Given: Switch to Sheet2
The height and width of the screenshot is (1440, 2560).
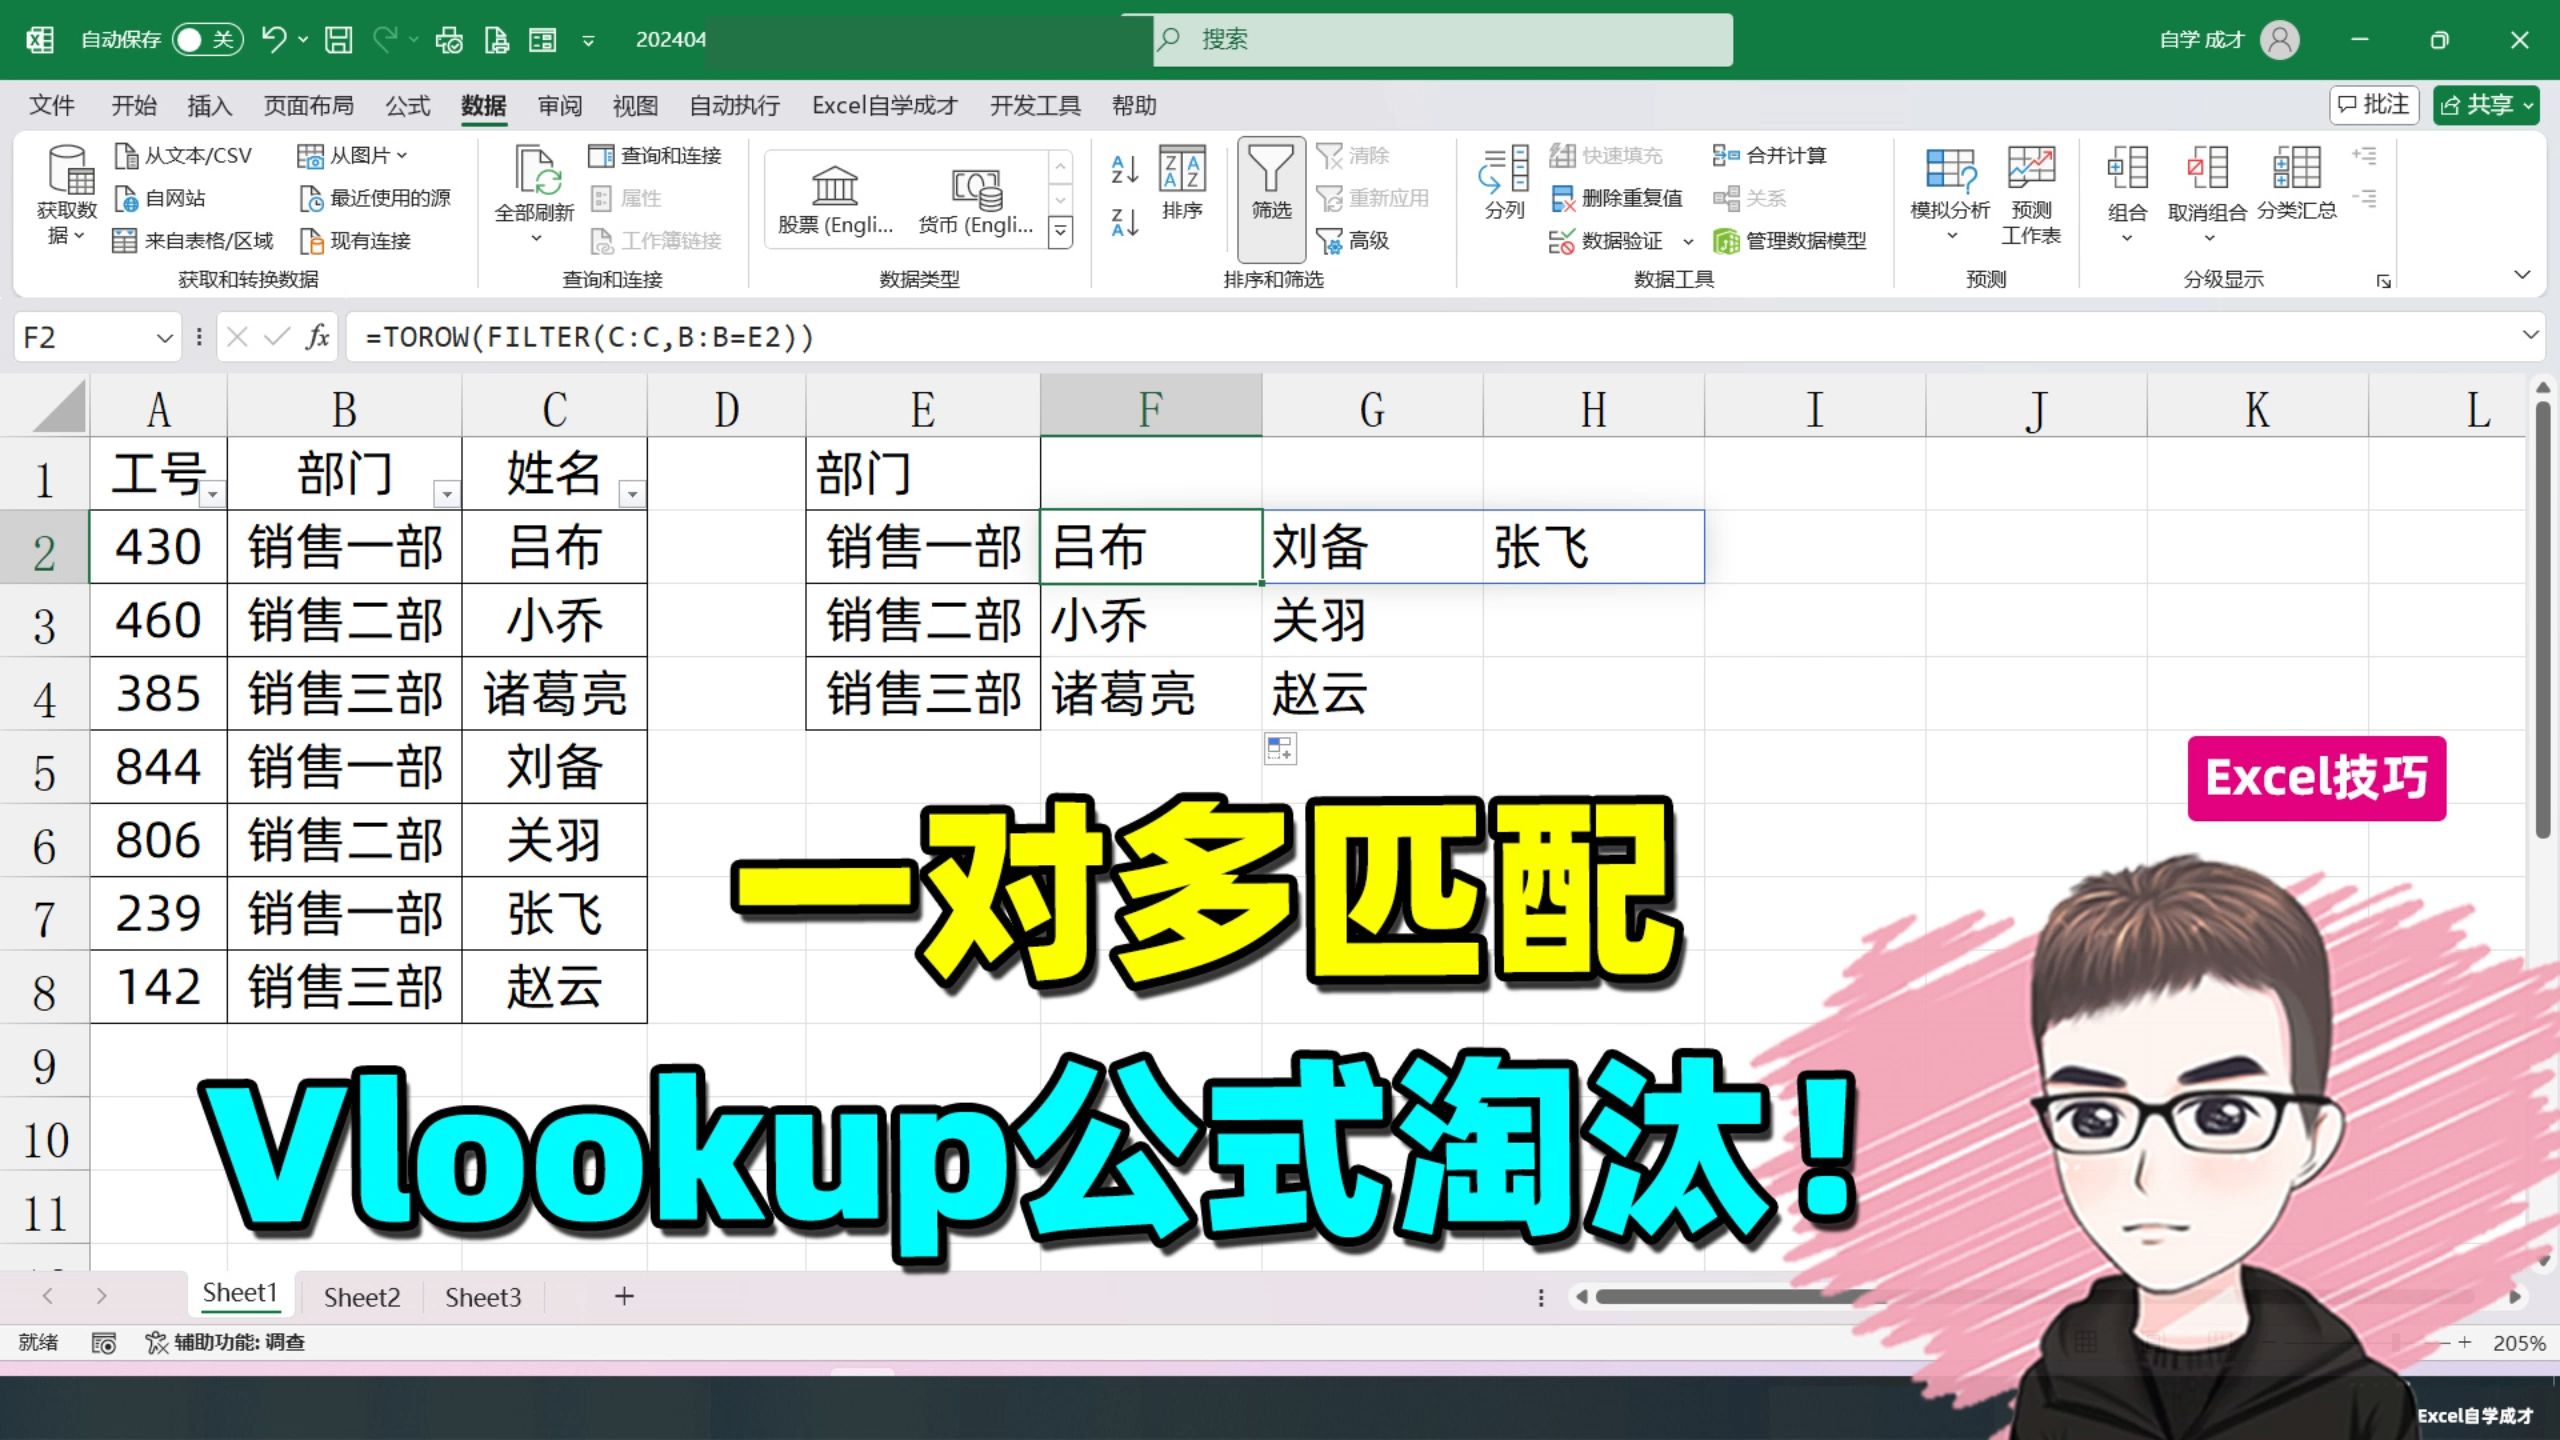Looking at the screenshot, I should pos(360,1295).
